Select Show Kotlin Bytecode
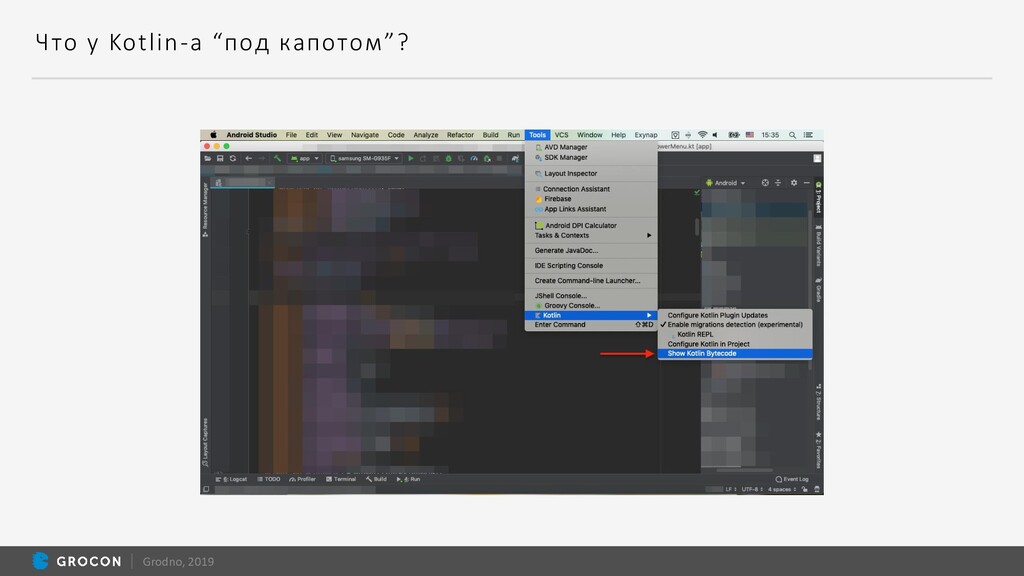 735,353
